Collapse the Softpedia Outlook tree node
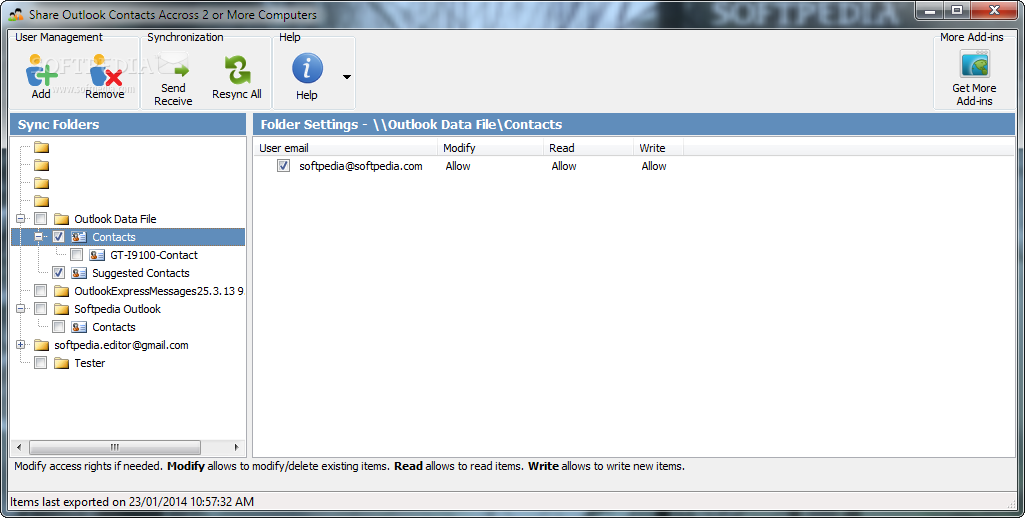1025x518 pixels. pos(21,309)
